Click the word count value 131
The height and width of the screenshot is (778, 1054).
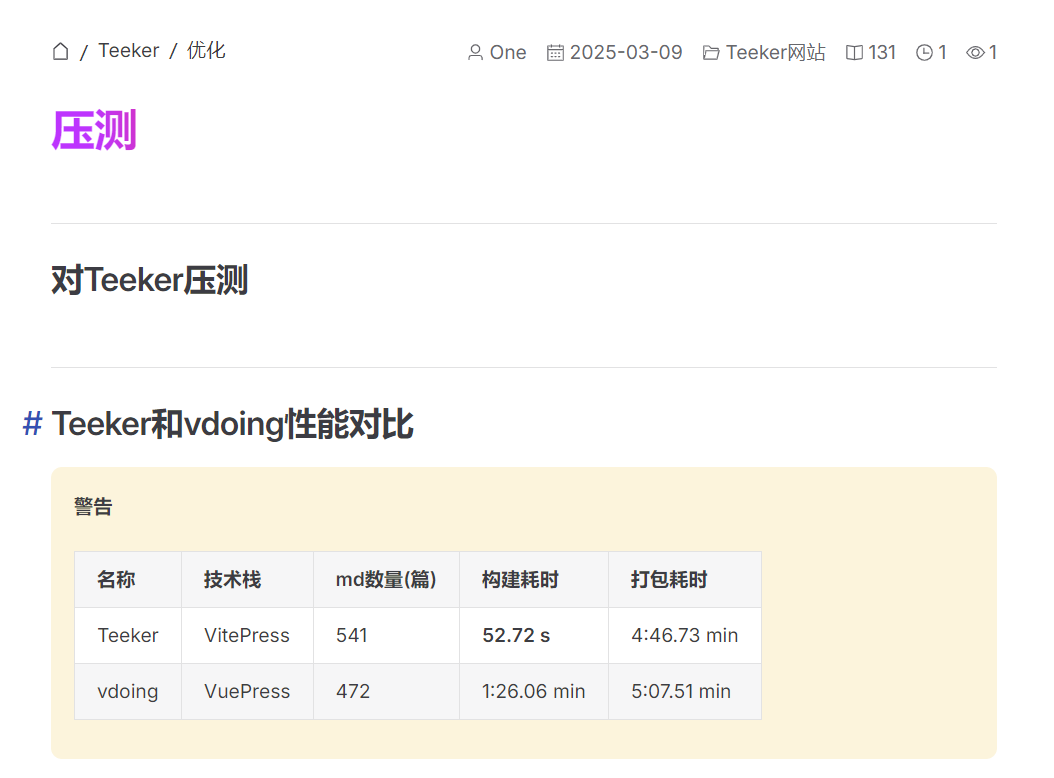tap(882, 52)
